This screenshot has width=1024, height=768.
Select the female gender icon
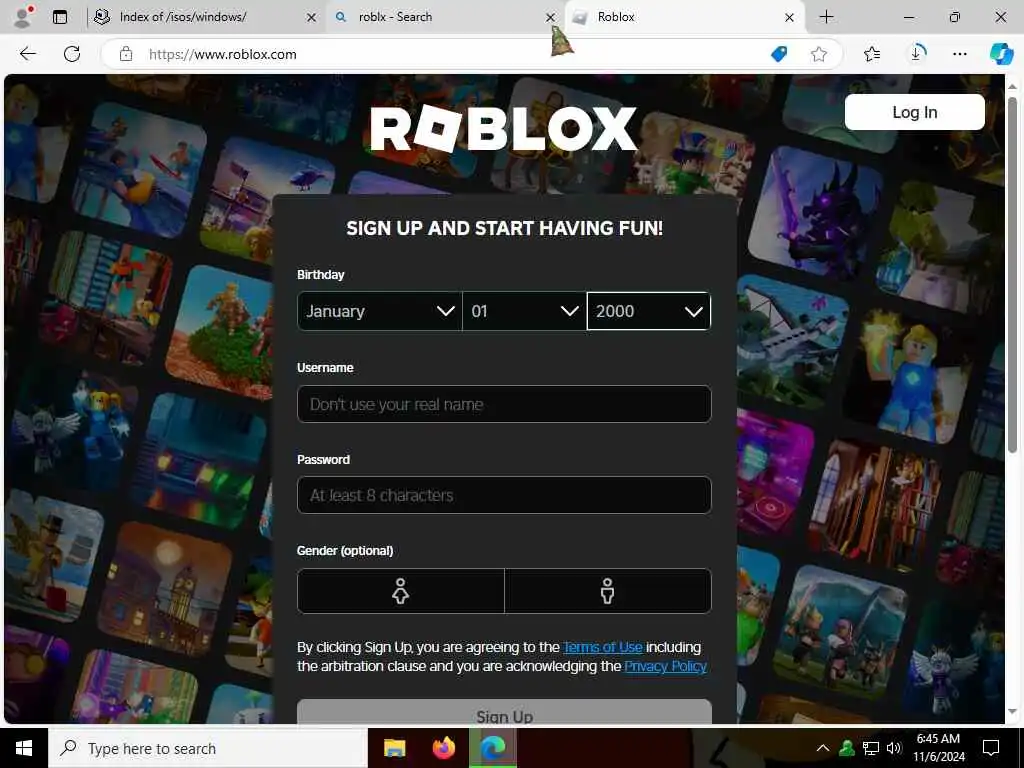pyautogui.click(x=400, y=591)
